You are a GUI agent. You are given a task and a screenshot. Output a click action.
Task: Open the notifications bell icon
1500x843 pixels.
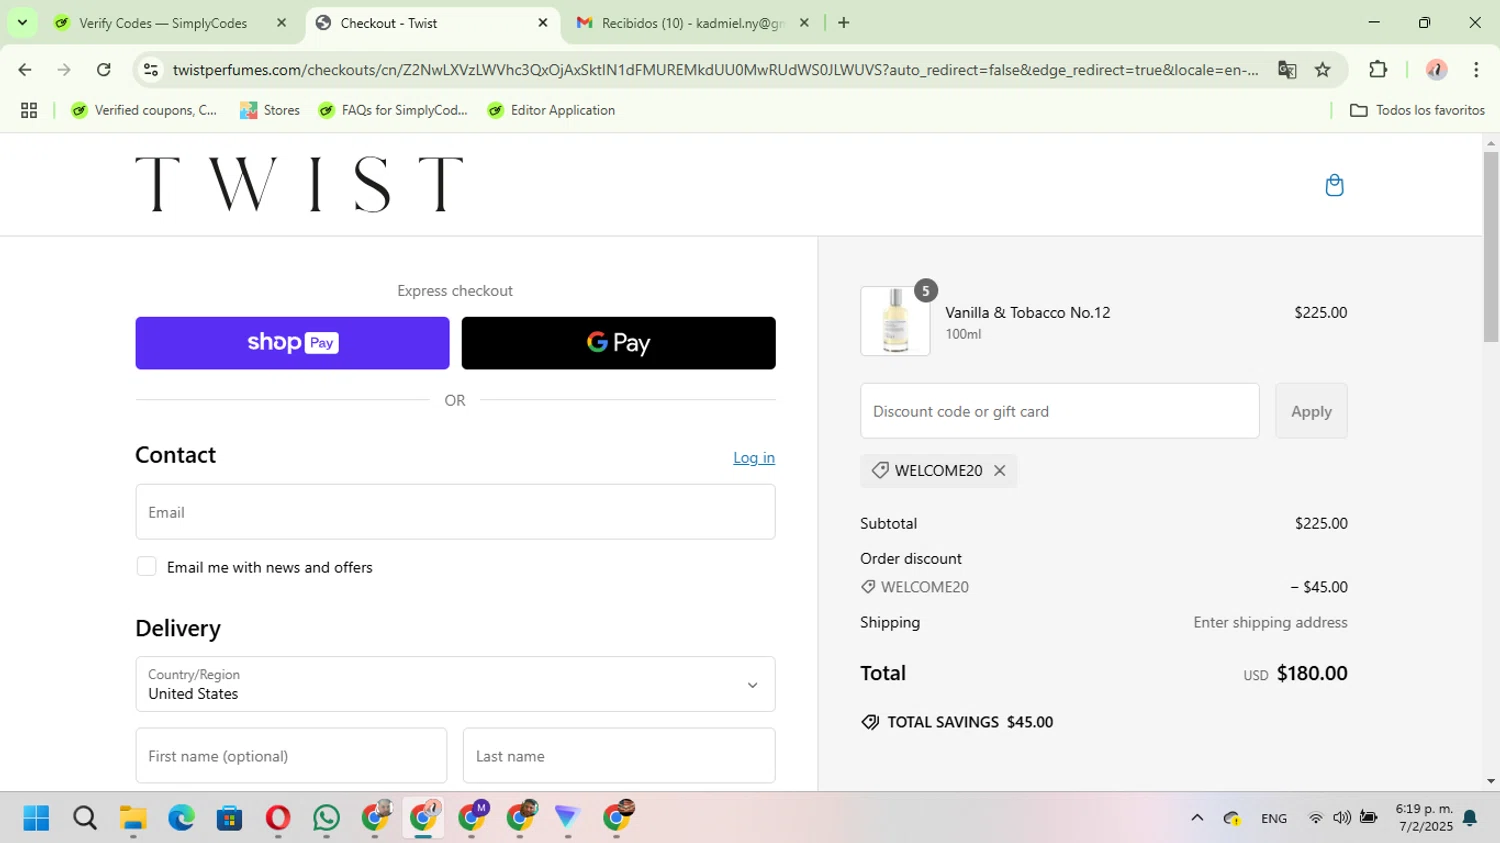click(1470, 818)
